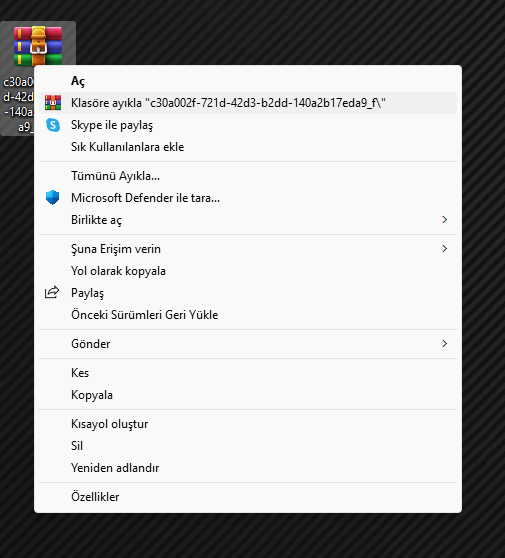Click the Microsoft Defender shield icon

[x=52, y=198]
